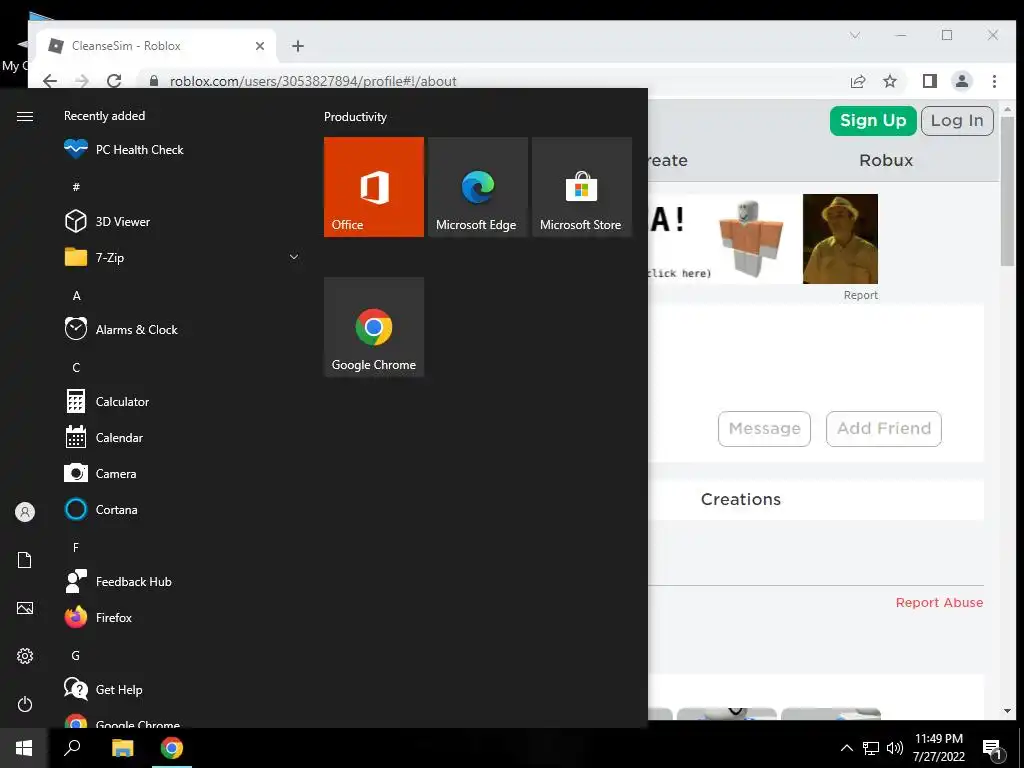Image resolution: width=1024 pixels, height=768 pixels.
Task: Click the F letter header
Action: click(76, 547)
